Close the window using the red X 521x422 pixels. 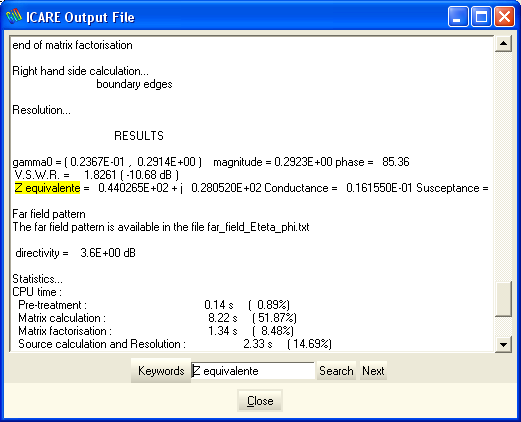tap(504, 16)
